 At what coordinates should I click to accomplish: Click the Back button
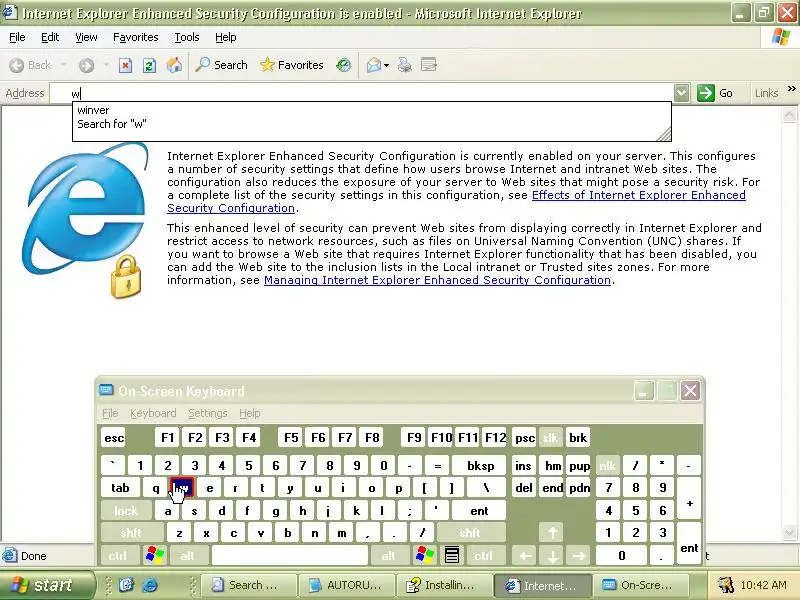click(x=31, y=65)
